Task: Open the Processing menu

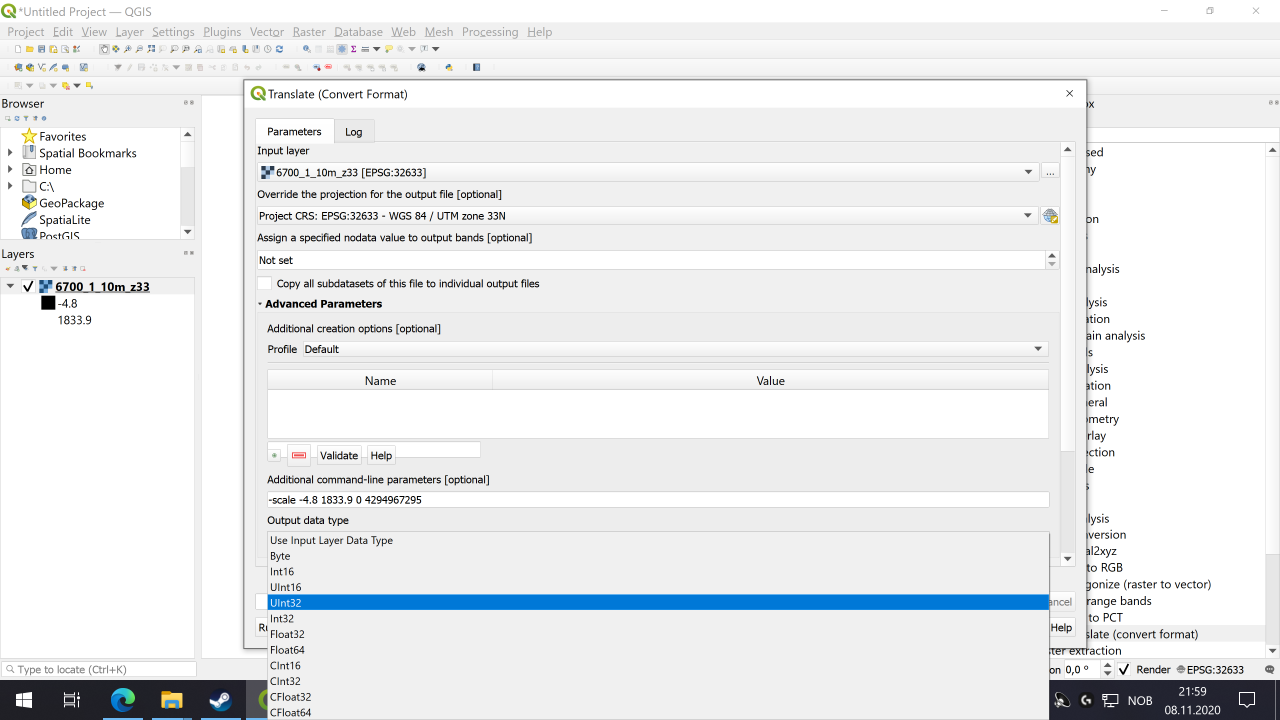Action: [490, 32]
